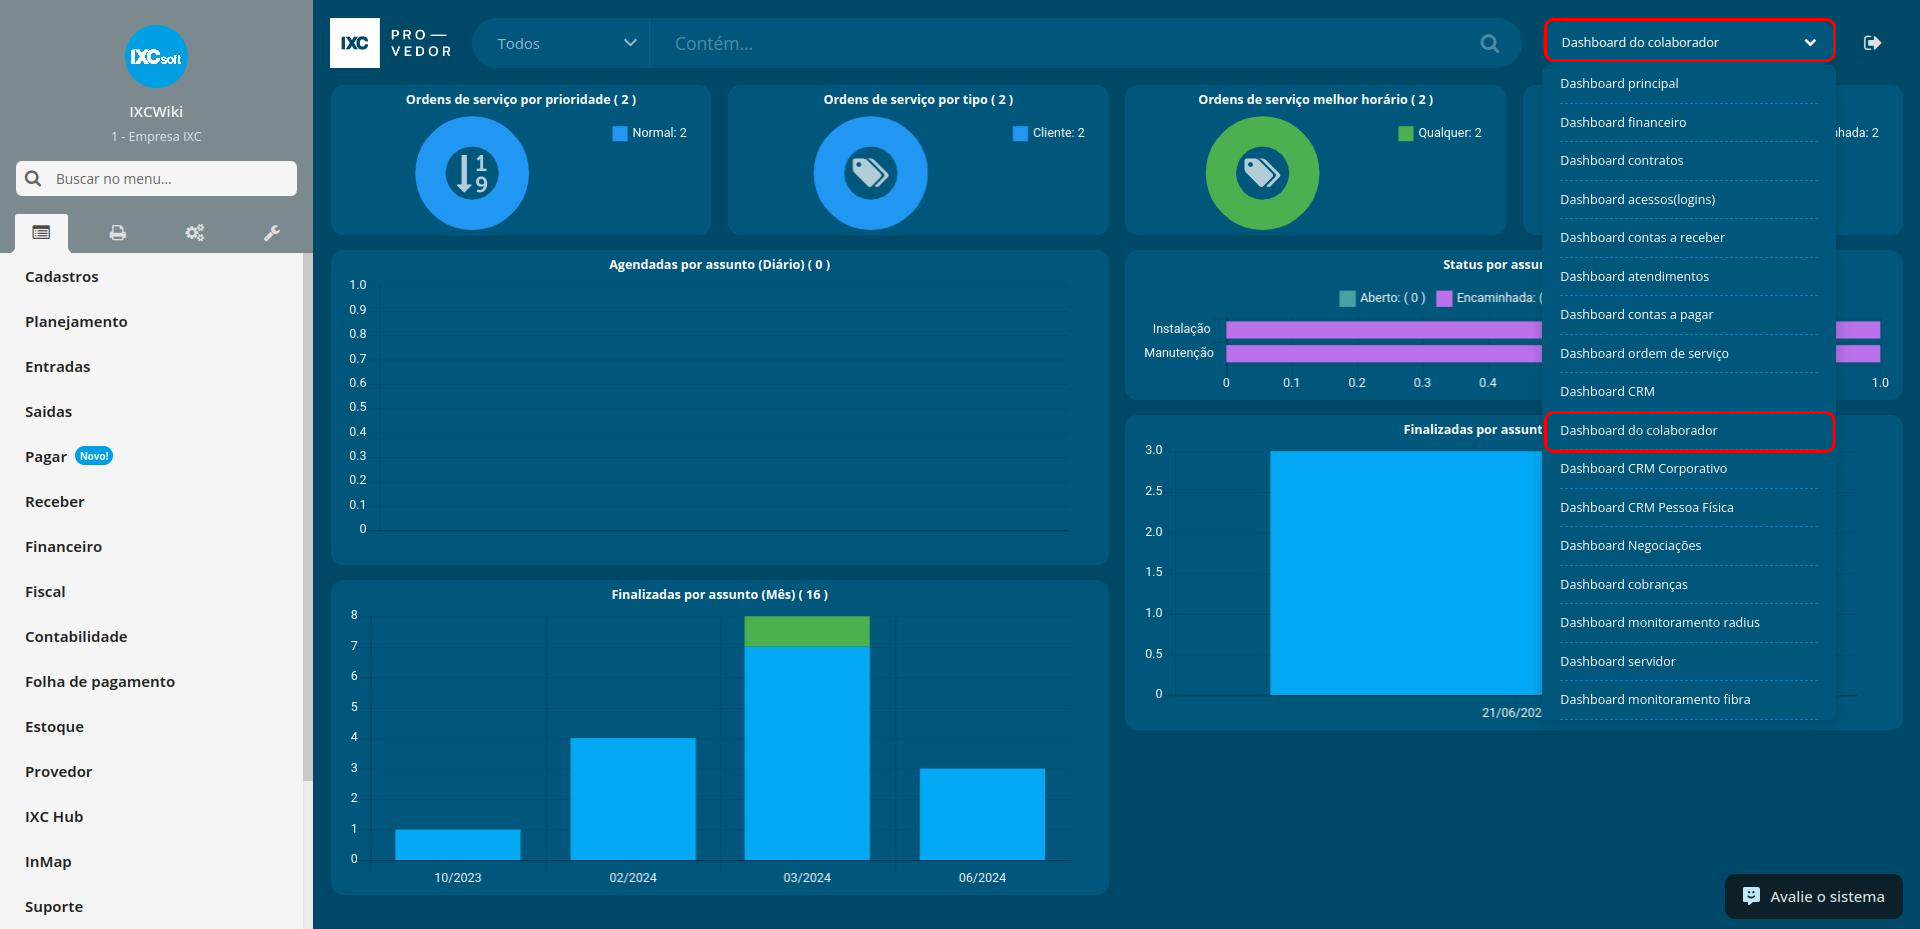Click the Avalie o sistema chat icon
The height and width of the screenshot is (929, 1920).
1751,896
